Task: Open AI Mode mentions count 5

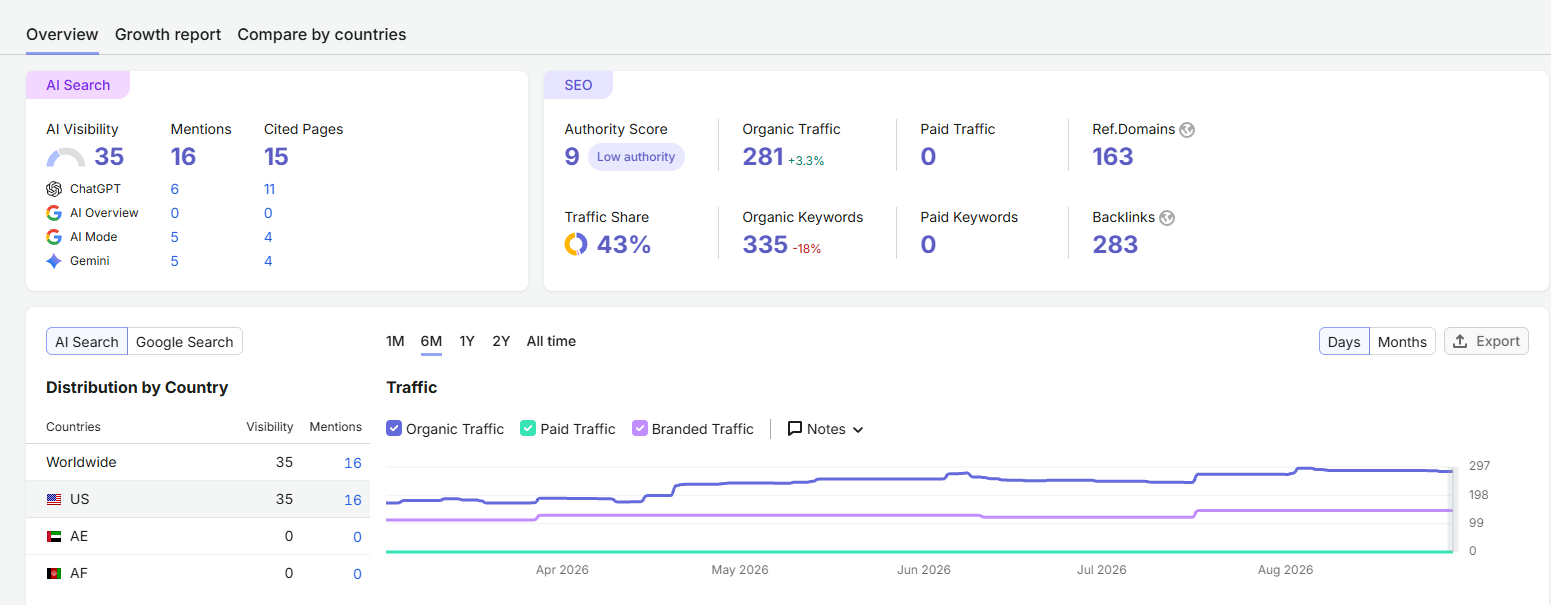Action: click(x=175, y=237)
